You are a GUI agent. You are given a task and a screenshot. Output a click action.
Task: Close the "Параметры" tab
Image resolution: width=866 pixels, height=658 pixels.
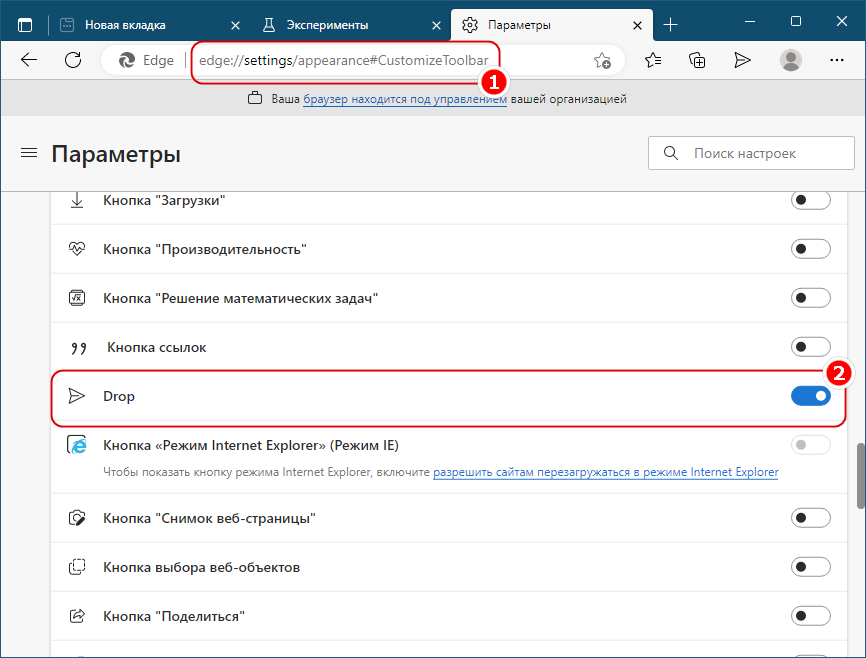tap(637, 25)
